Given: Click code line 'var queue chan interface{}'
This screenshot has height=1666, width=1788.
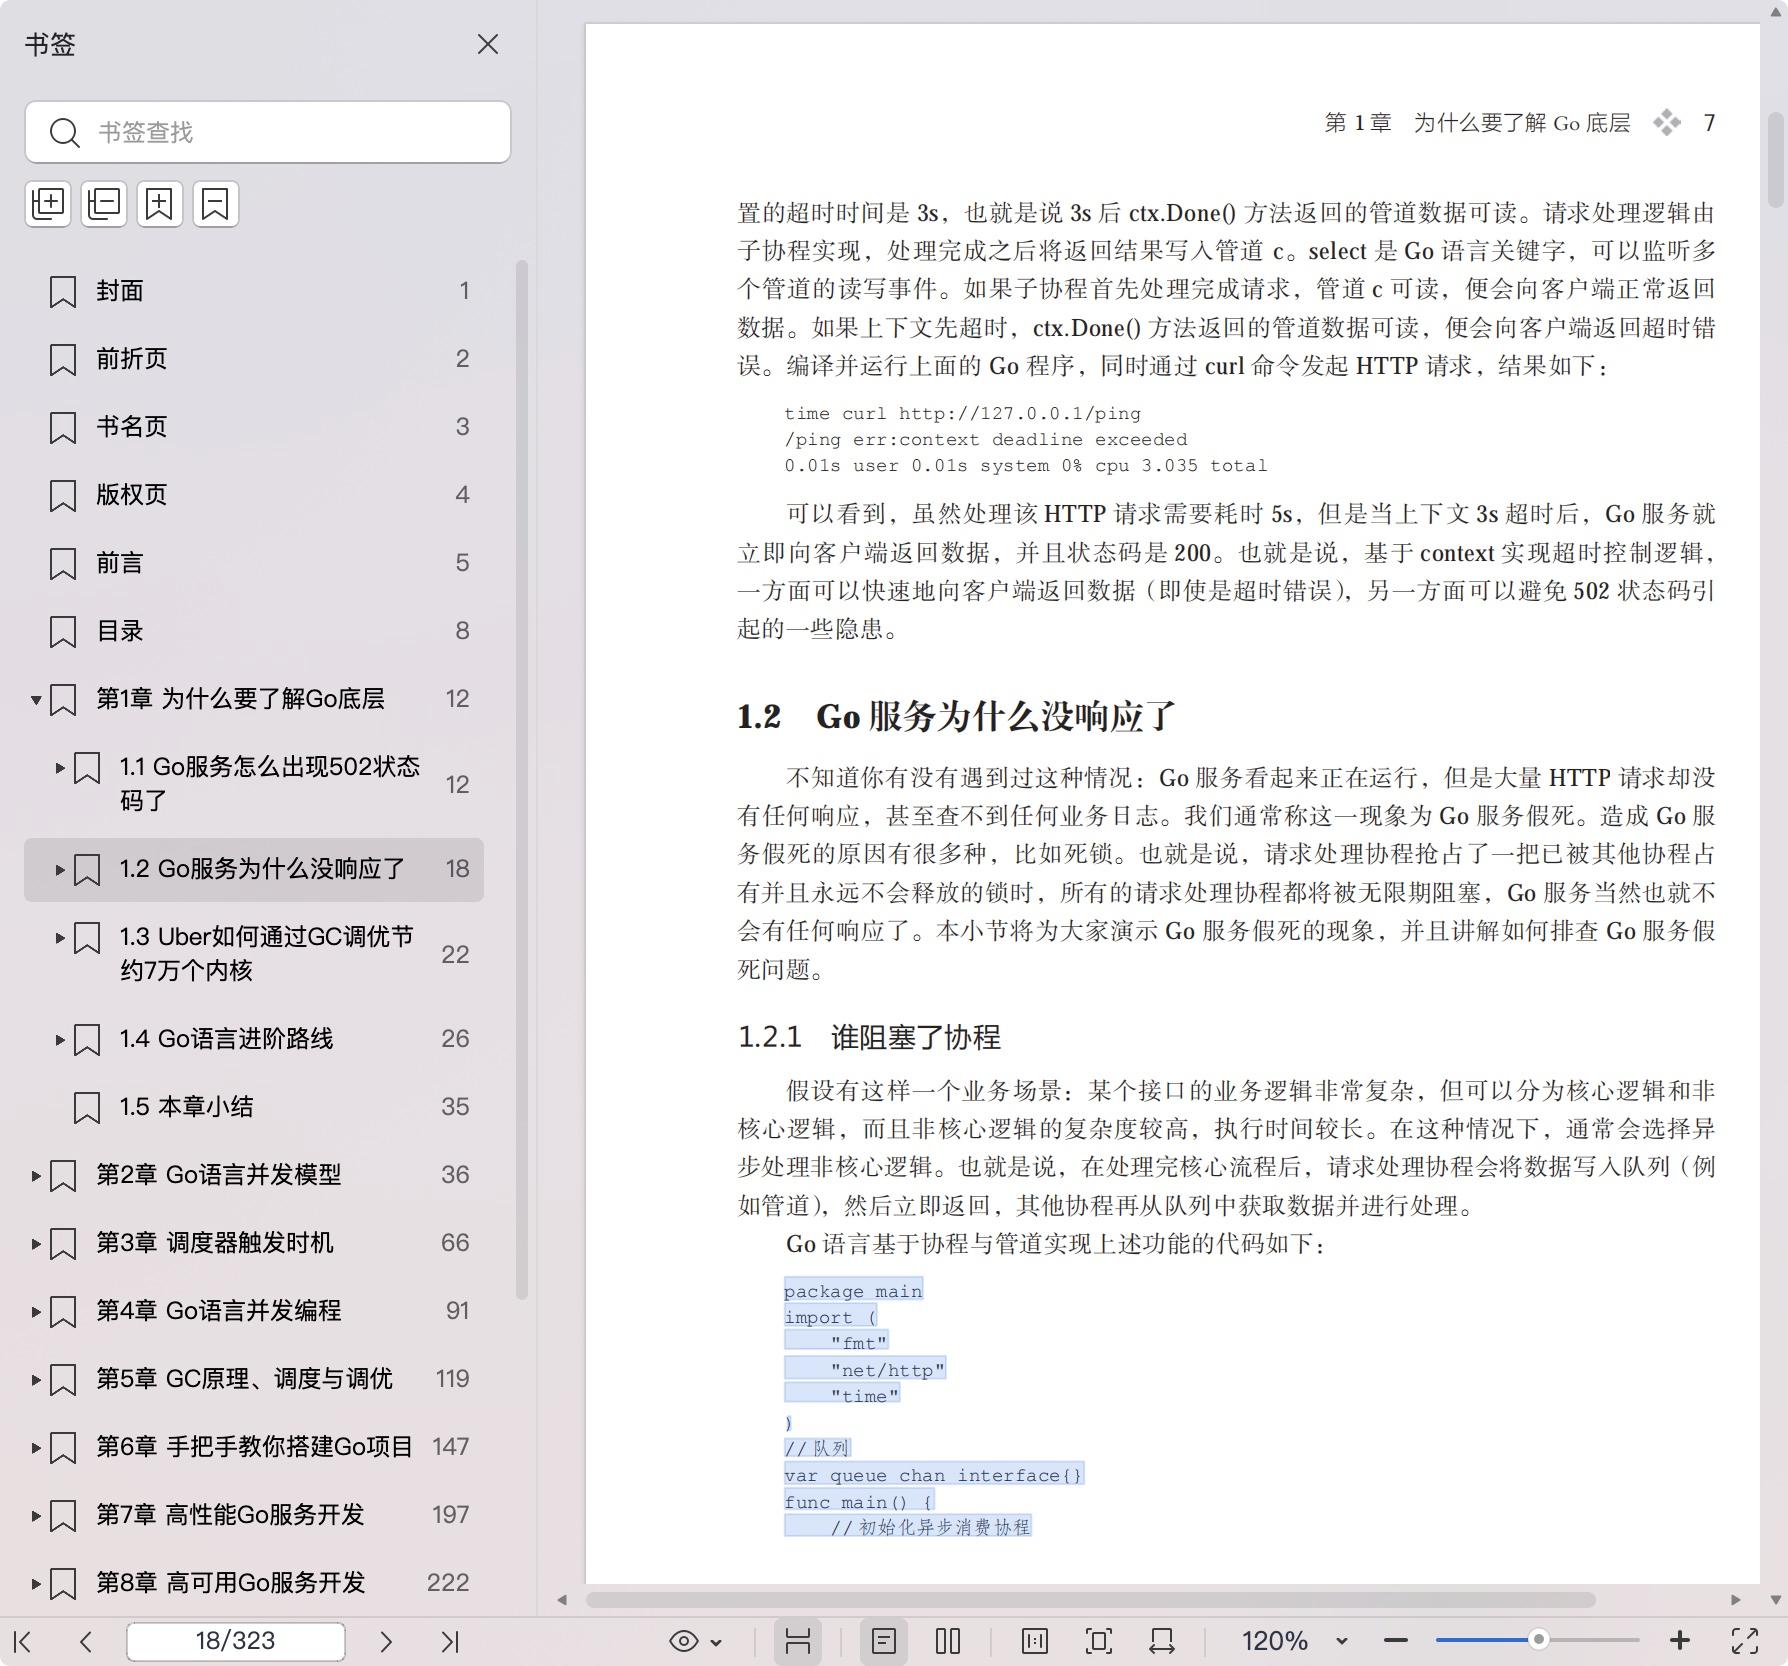Looking at the screenshot, I should [x=933, y=1475].
